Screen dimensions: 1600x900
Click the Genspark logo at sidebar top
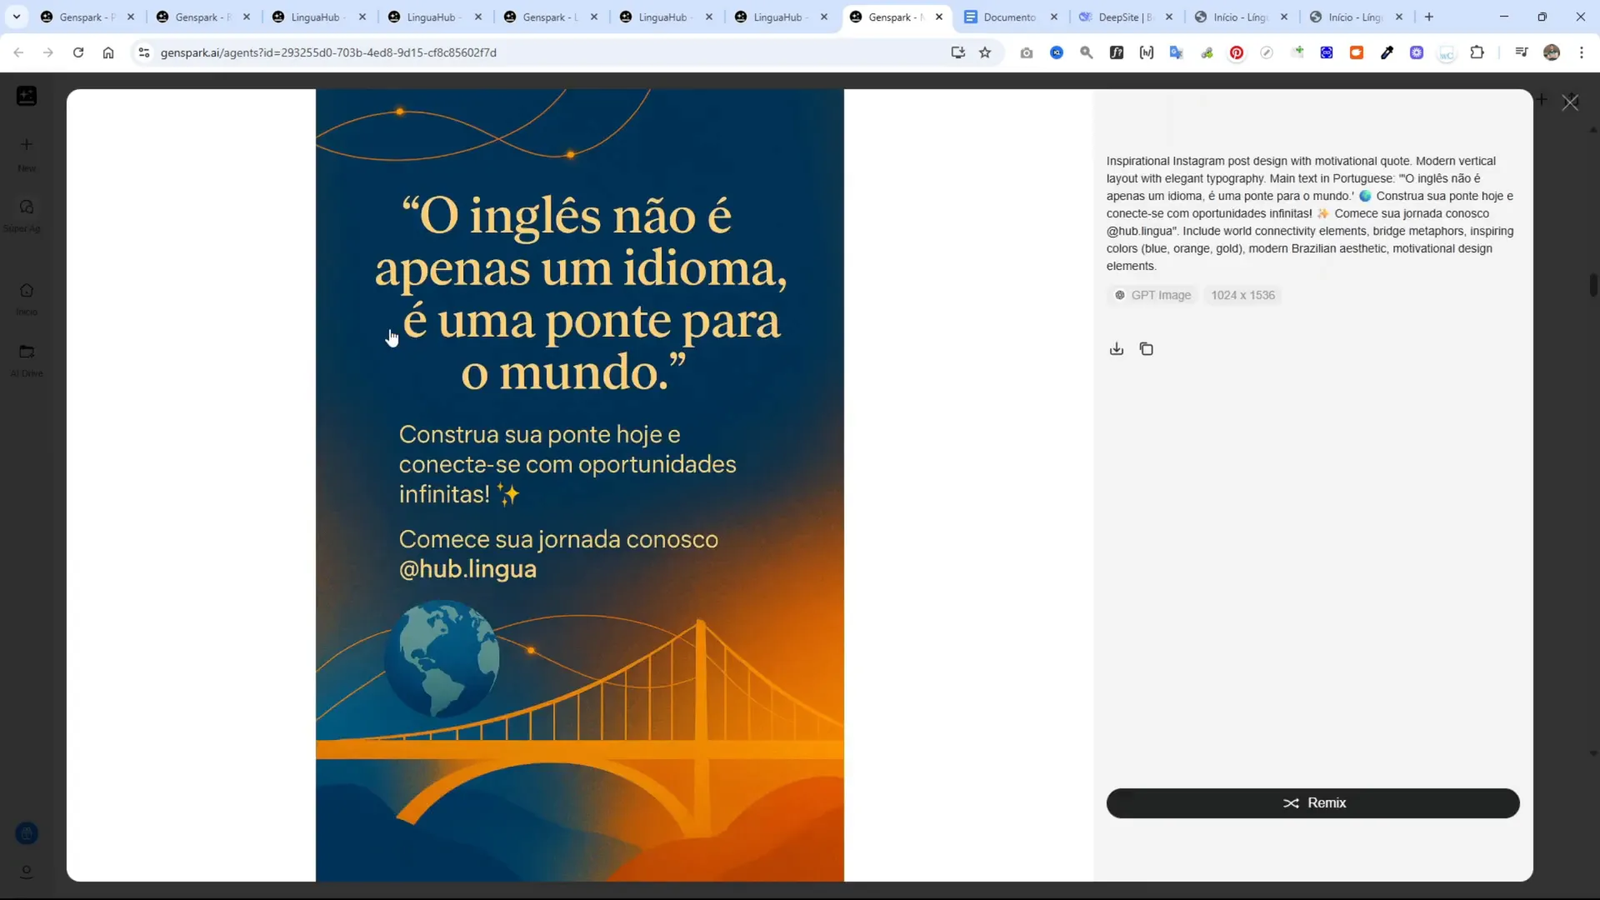(25, 95)
